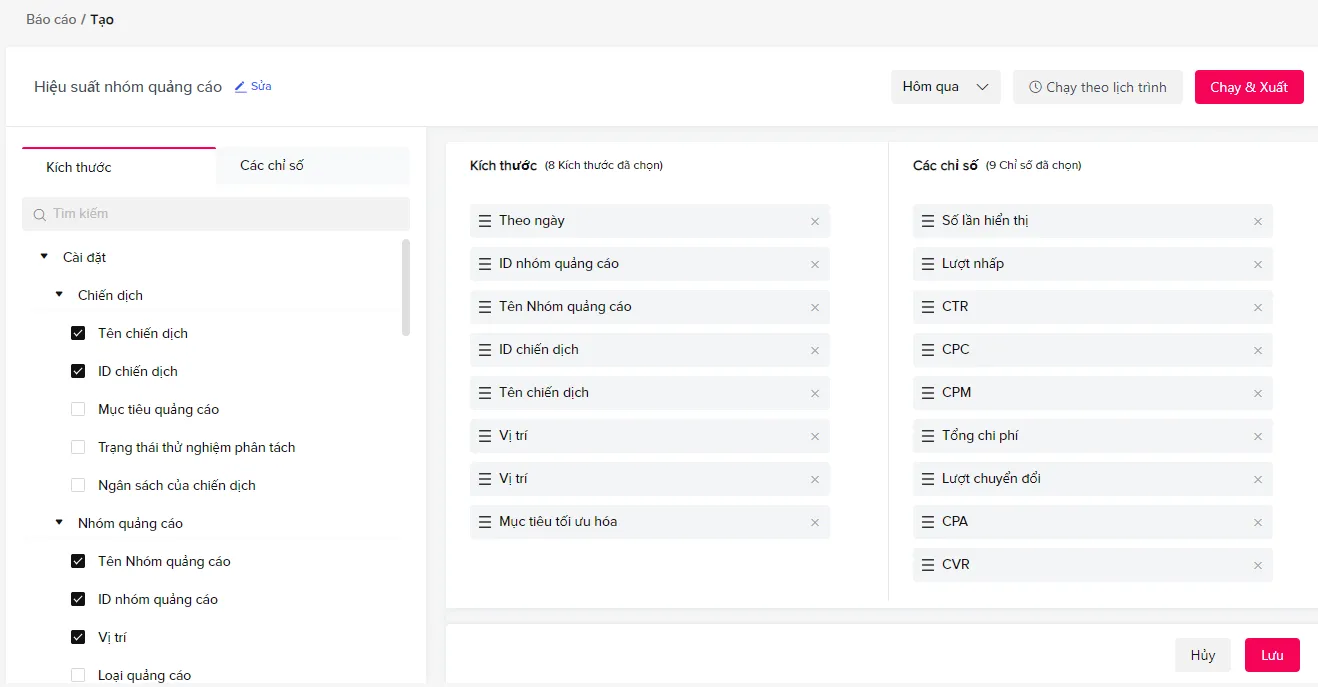Check the Mục tiêu quảng cáo checkbox
The image size is (1318, 687).
click(x=78, y=409)
